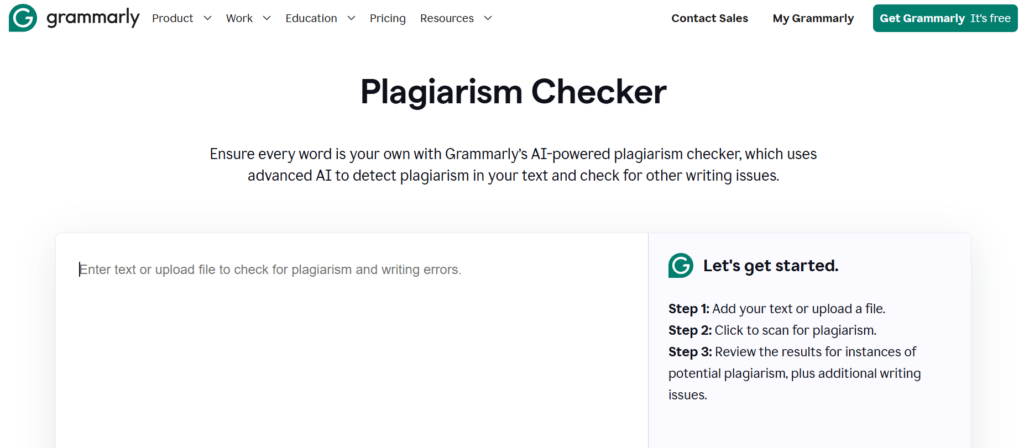Click the Let's get started heading
This screenshot has width=1024, height=448.
pos(771,266)
